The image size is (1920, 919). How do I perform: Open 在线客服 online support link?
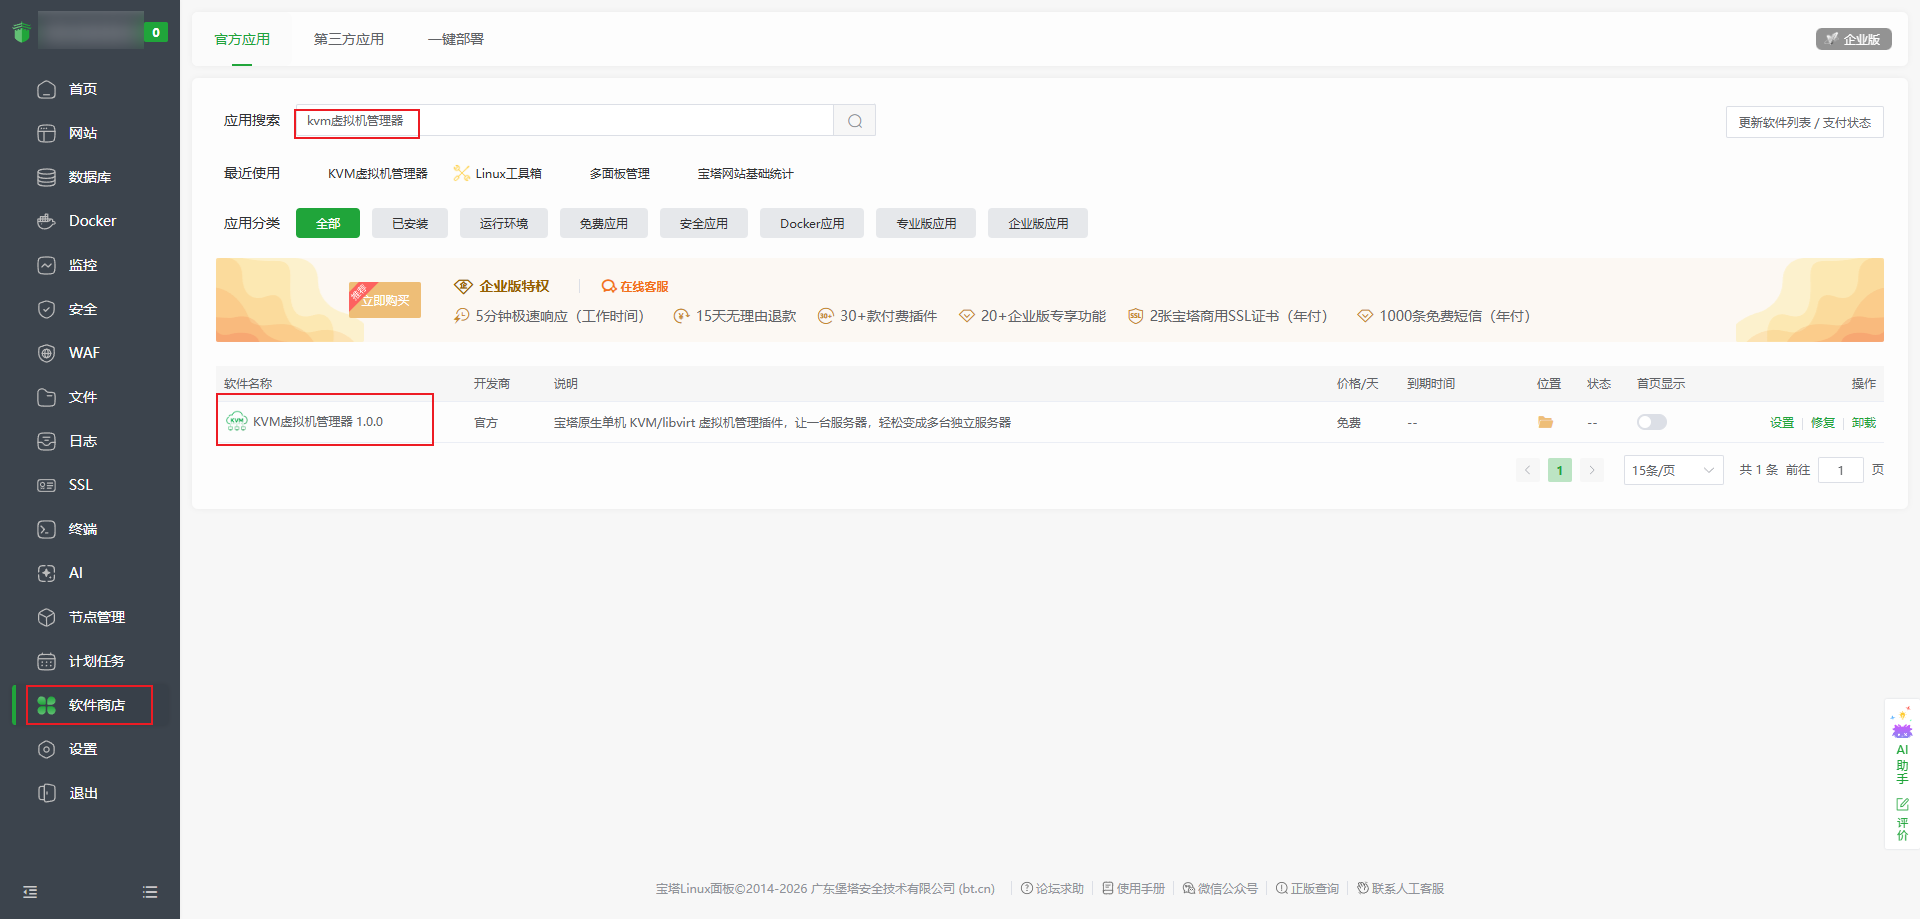pyautogui.click(x=635, y=286)
